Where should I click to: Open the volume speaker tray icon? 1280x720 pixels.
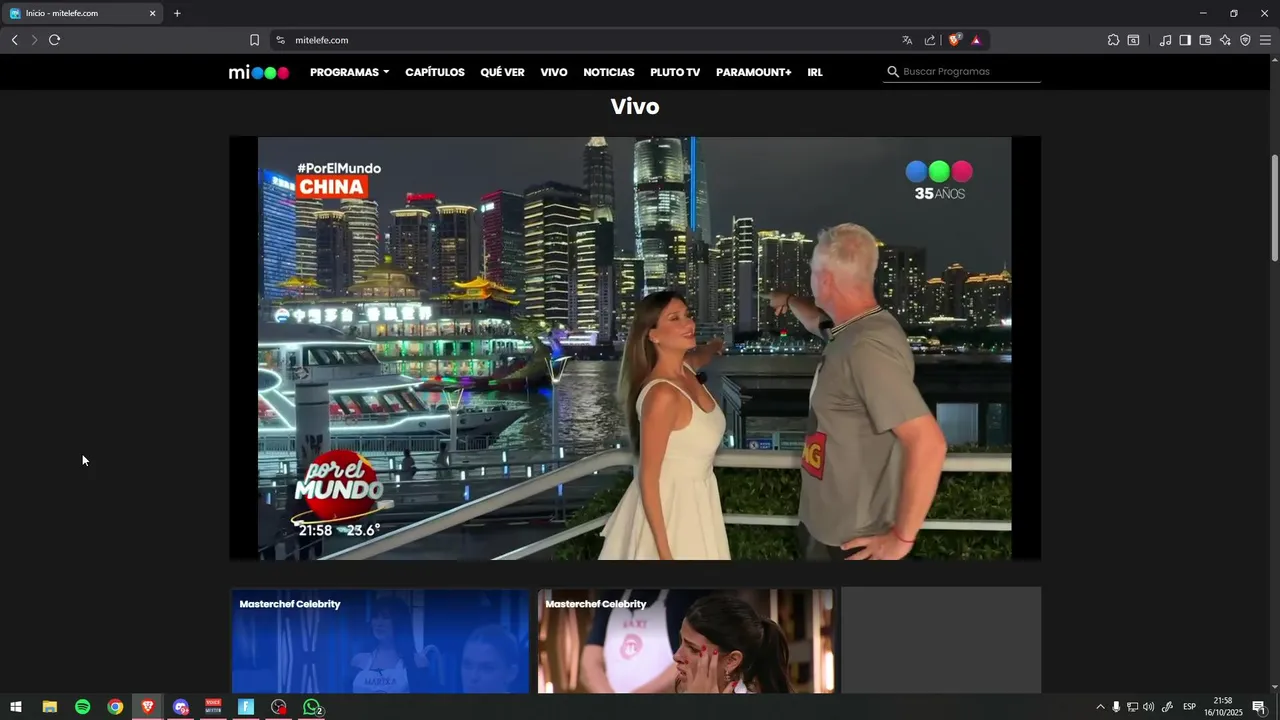(1148, 707)
